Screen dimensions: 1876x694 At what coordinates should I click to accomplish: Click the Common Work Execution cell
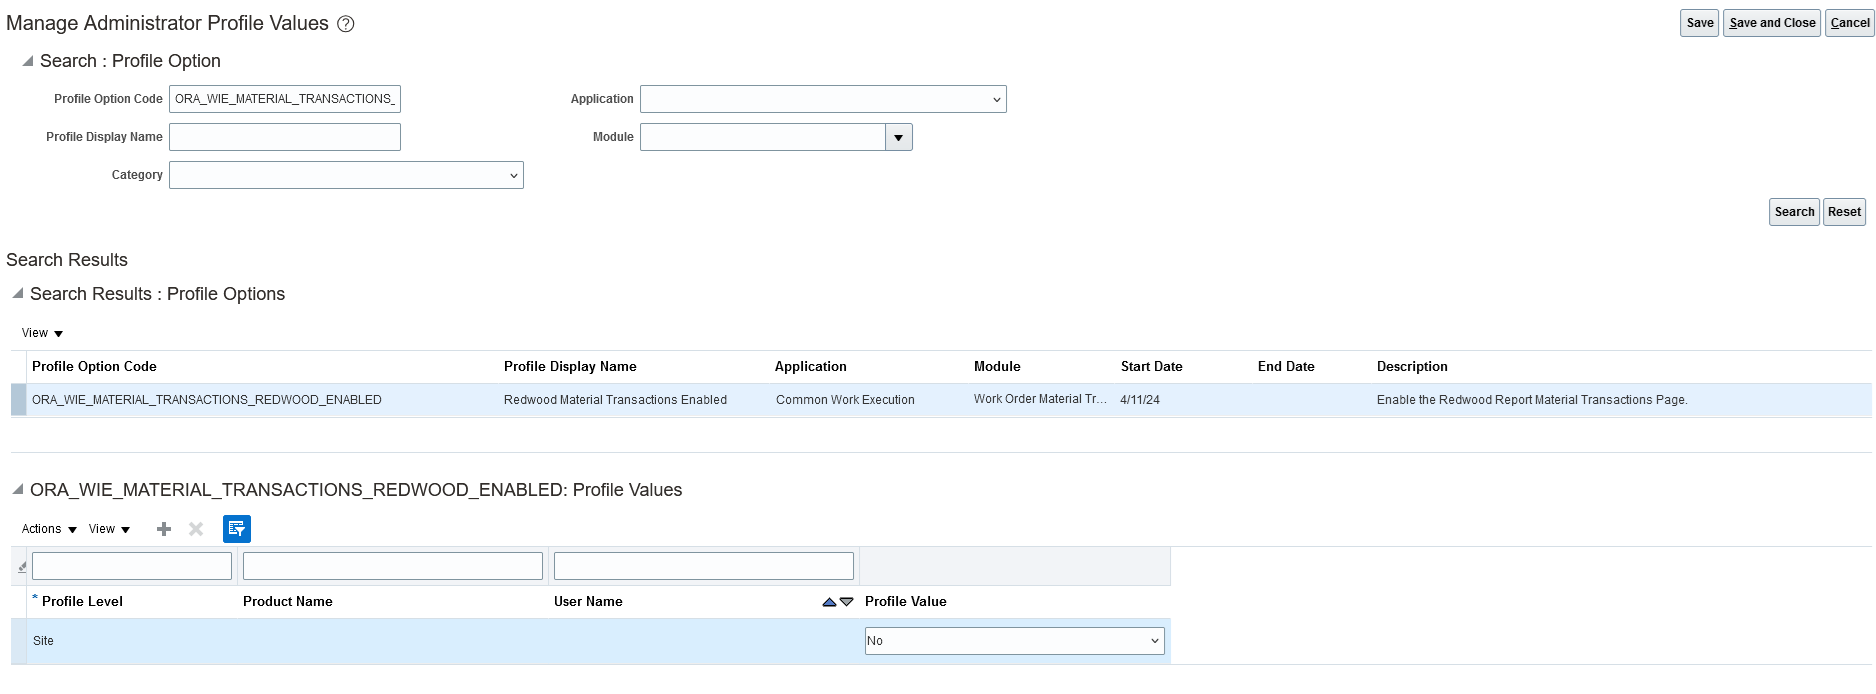click(x=845, y=400)
